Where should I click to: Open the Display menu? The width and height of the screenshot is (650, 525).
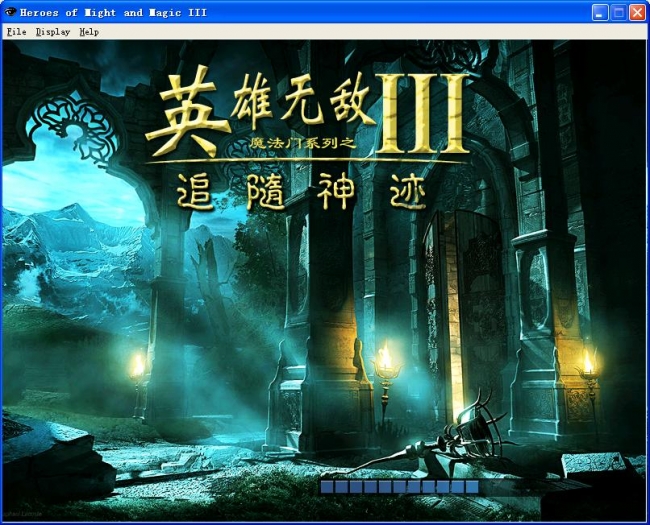53,32
